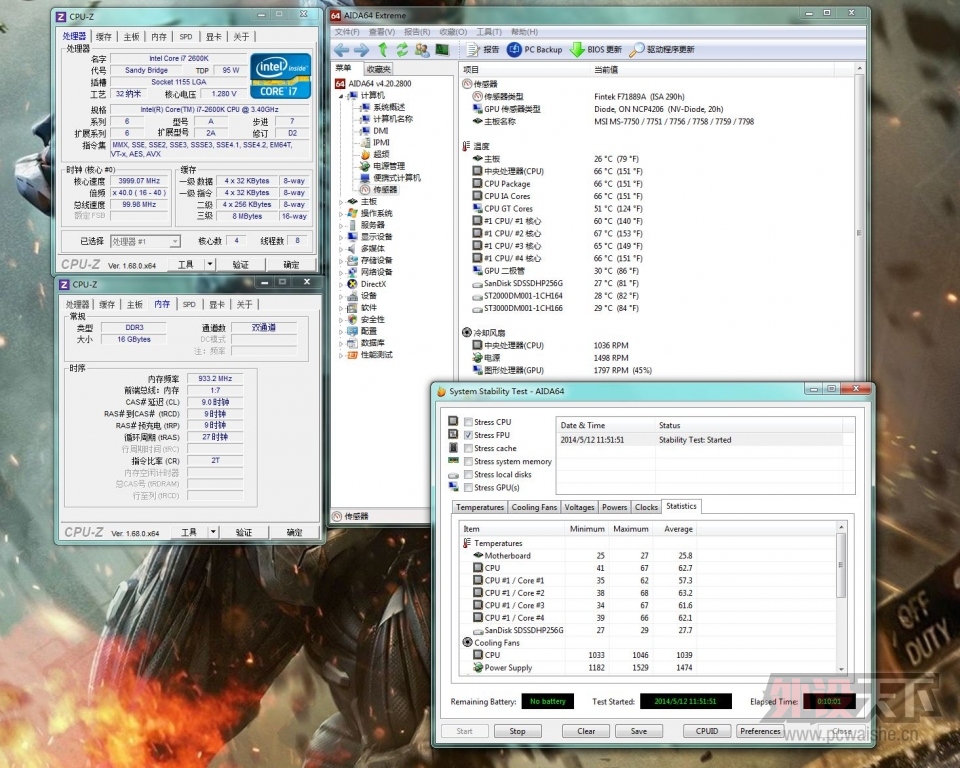Open the 工具 dropdown arrow in CPU-Z processor window
This screenshot has height=768, width=960.
click(x=210, y=265)
